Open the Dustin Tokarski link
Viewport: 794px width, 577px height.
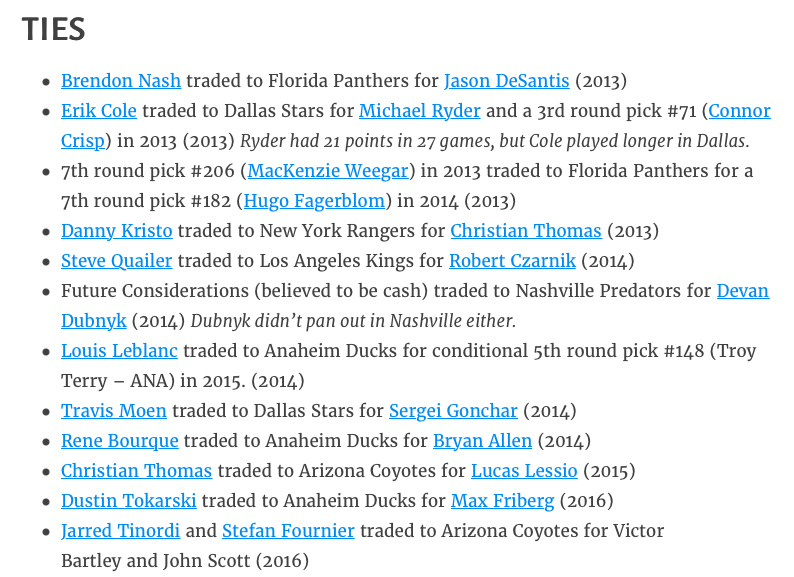(x=129, y=501)
